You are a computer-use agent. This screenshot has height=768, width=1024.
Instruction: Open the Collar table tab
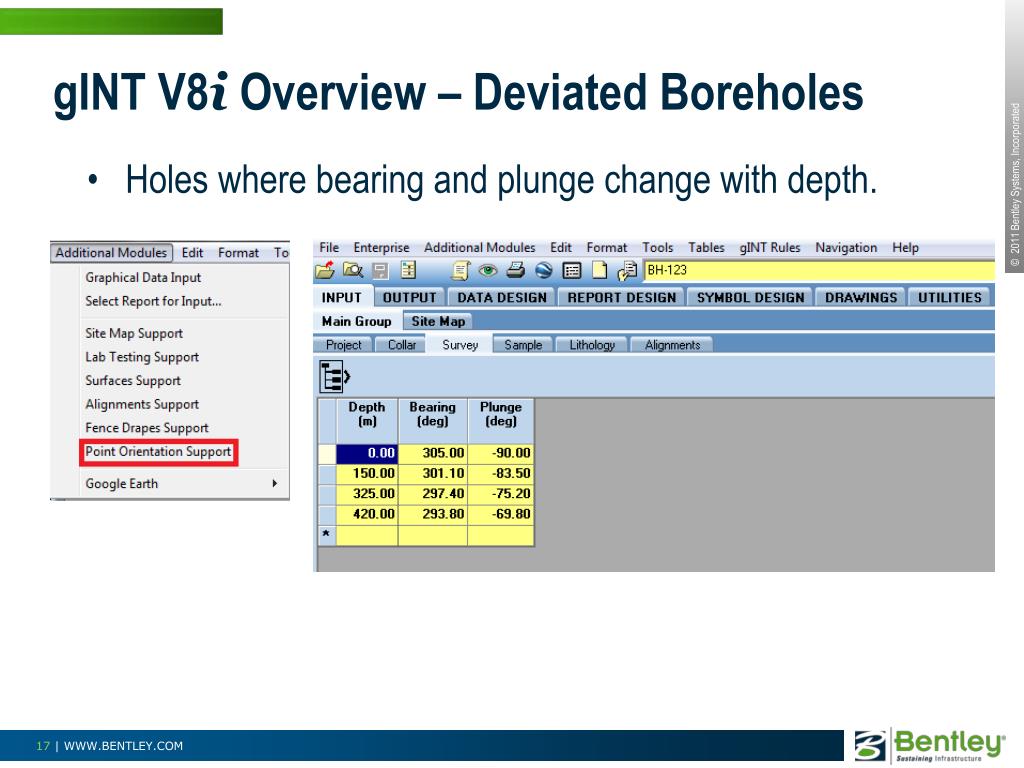pos(402,345)
